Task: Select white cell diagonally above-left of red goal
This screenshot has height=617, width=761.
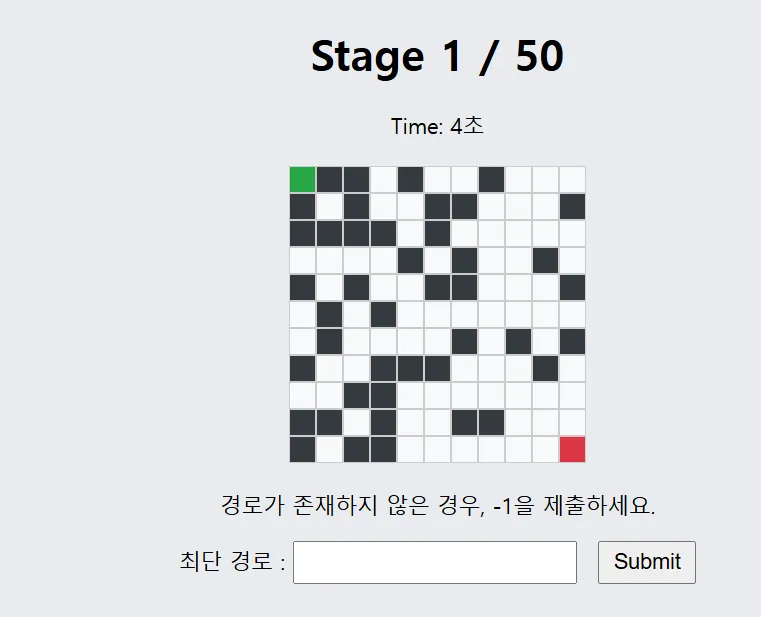Action: click(x=545, y=422)
